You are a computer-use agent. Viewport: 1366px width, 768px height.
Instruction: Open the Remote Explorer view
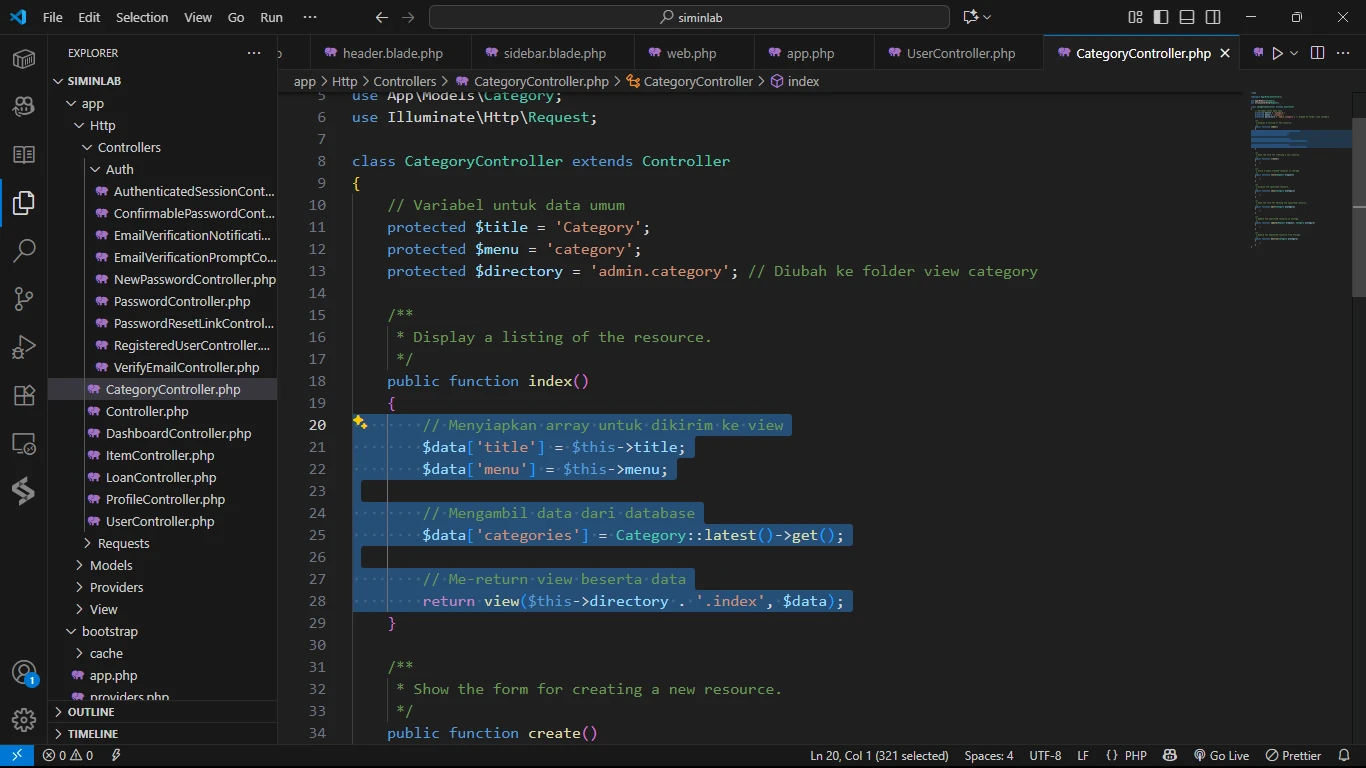tap(24, 444)
